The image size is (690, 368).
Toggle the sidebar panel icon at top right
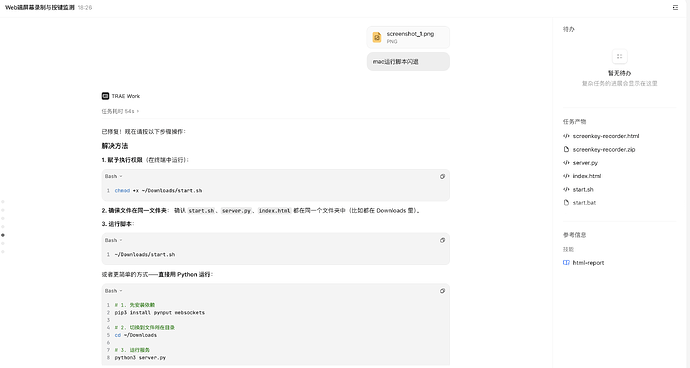pos(675,7)
